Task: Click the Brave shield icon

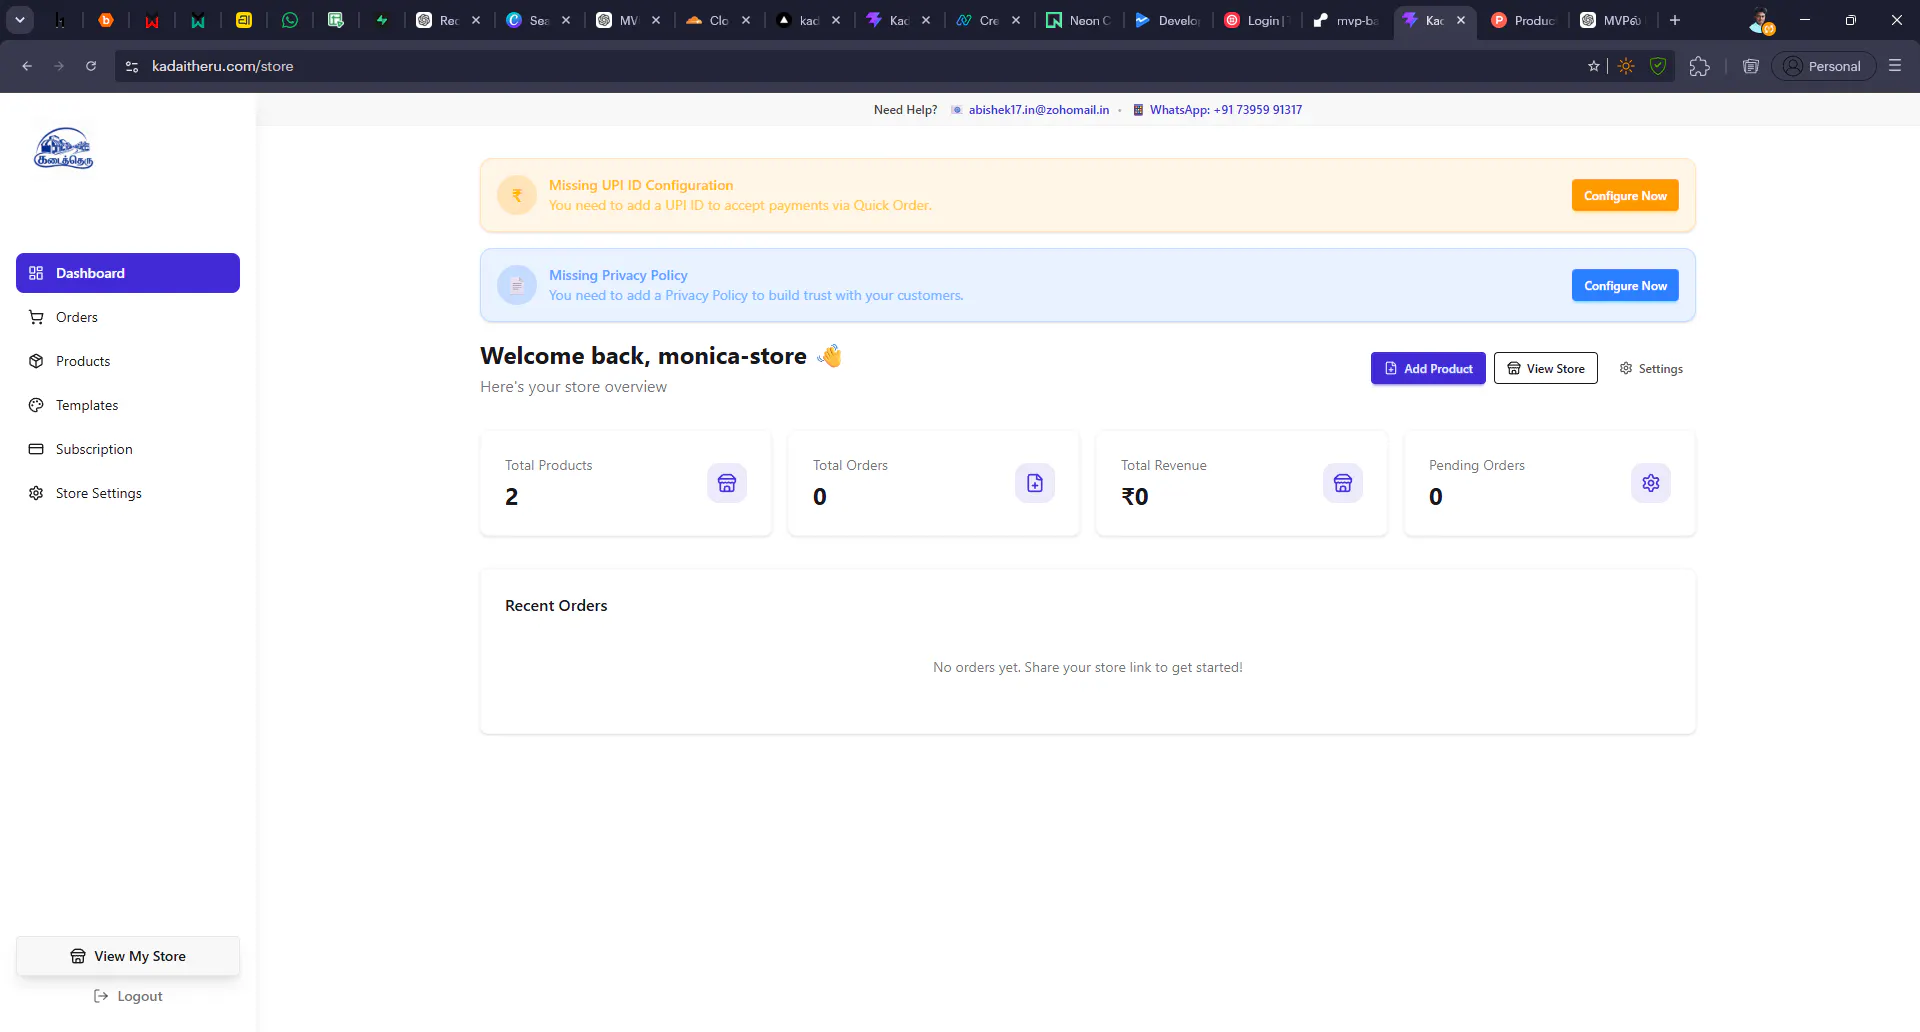Action: click(x=1658, y=66)
